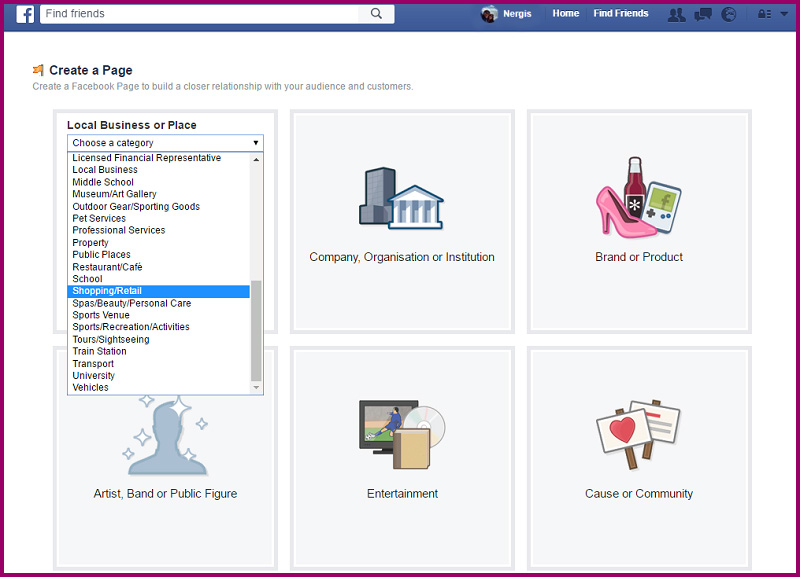Click the Company, Organisation or Institution label

pos(402,257)
